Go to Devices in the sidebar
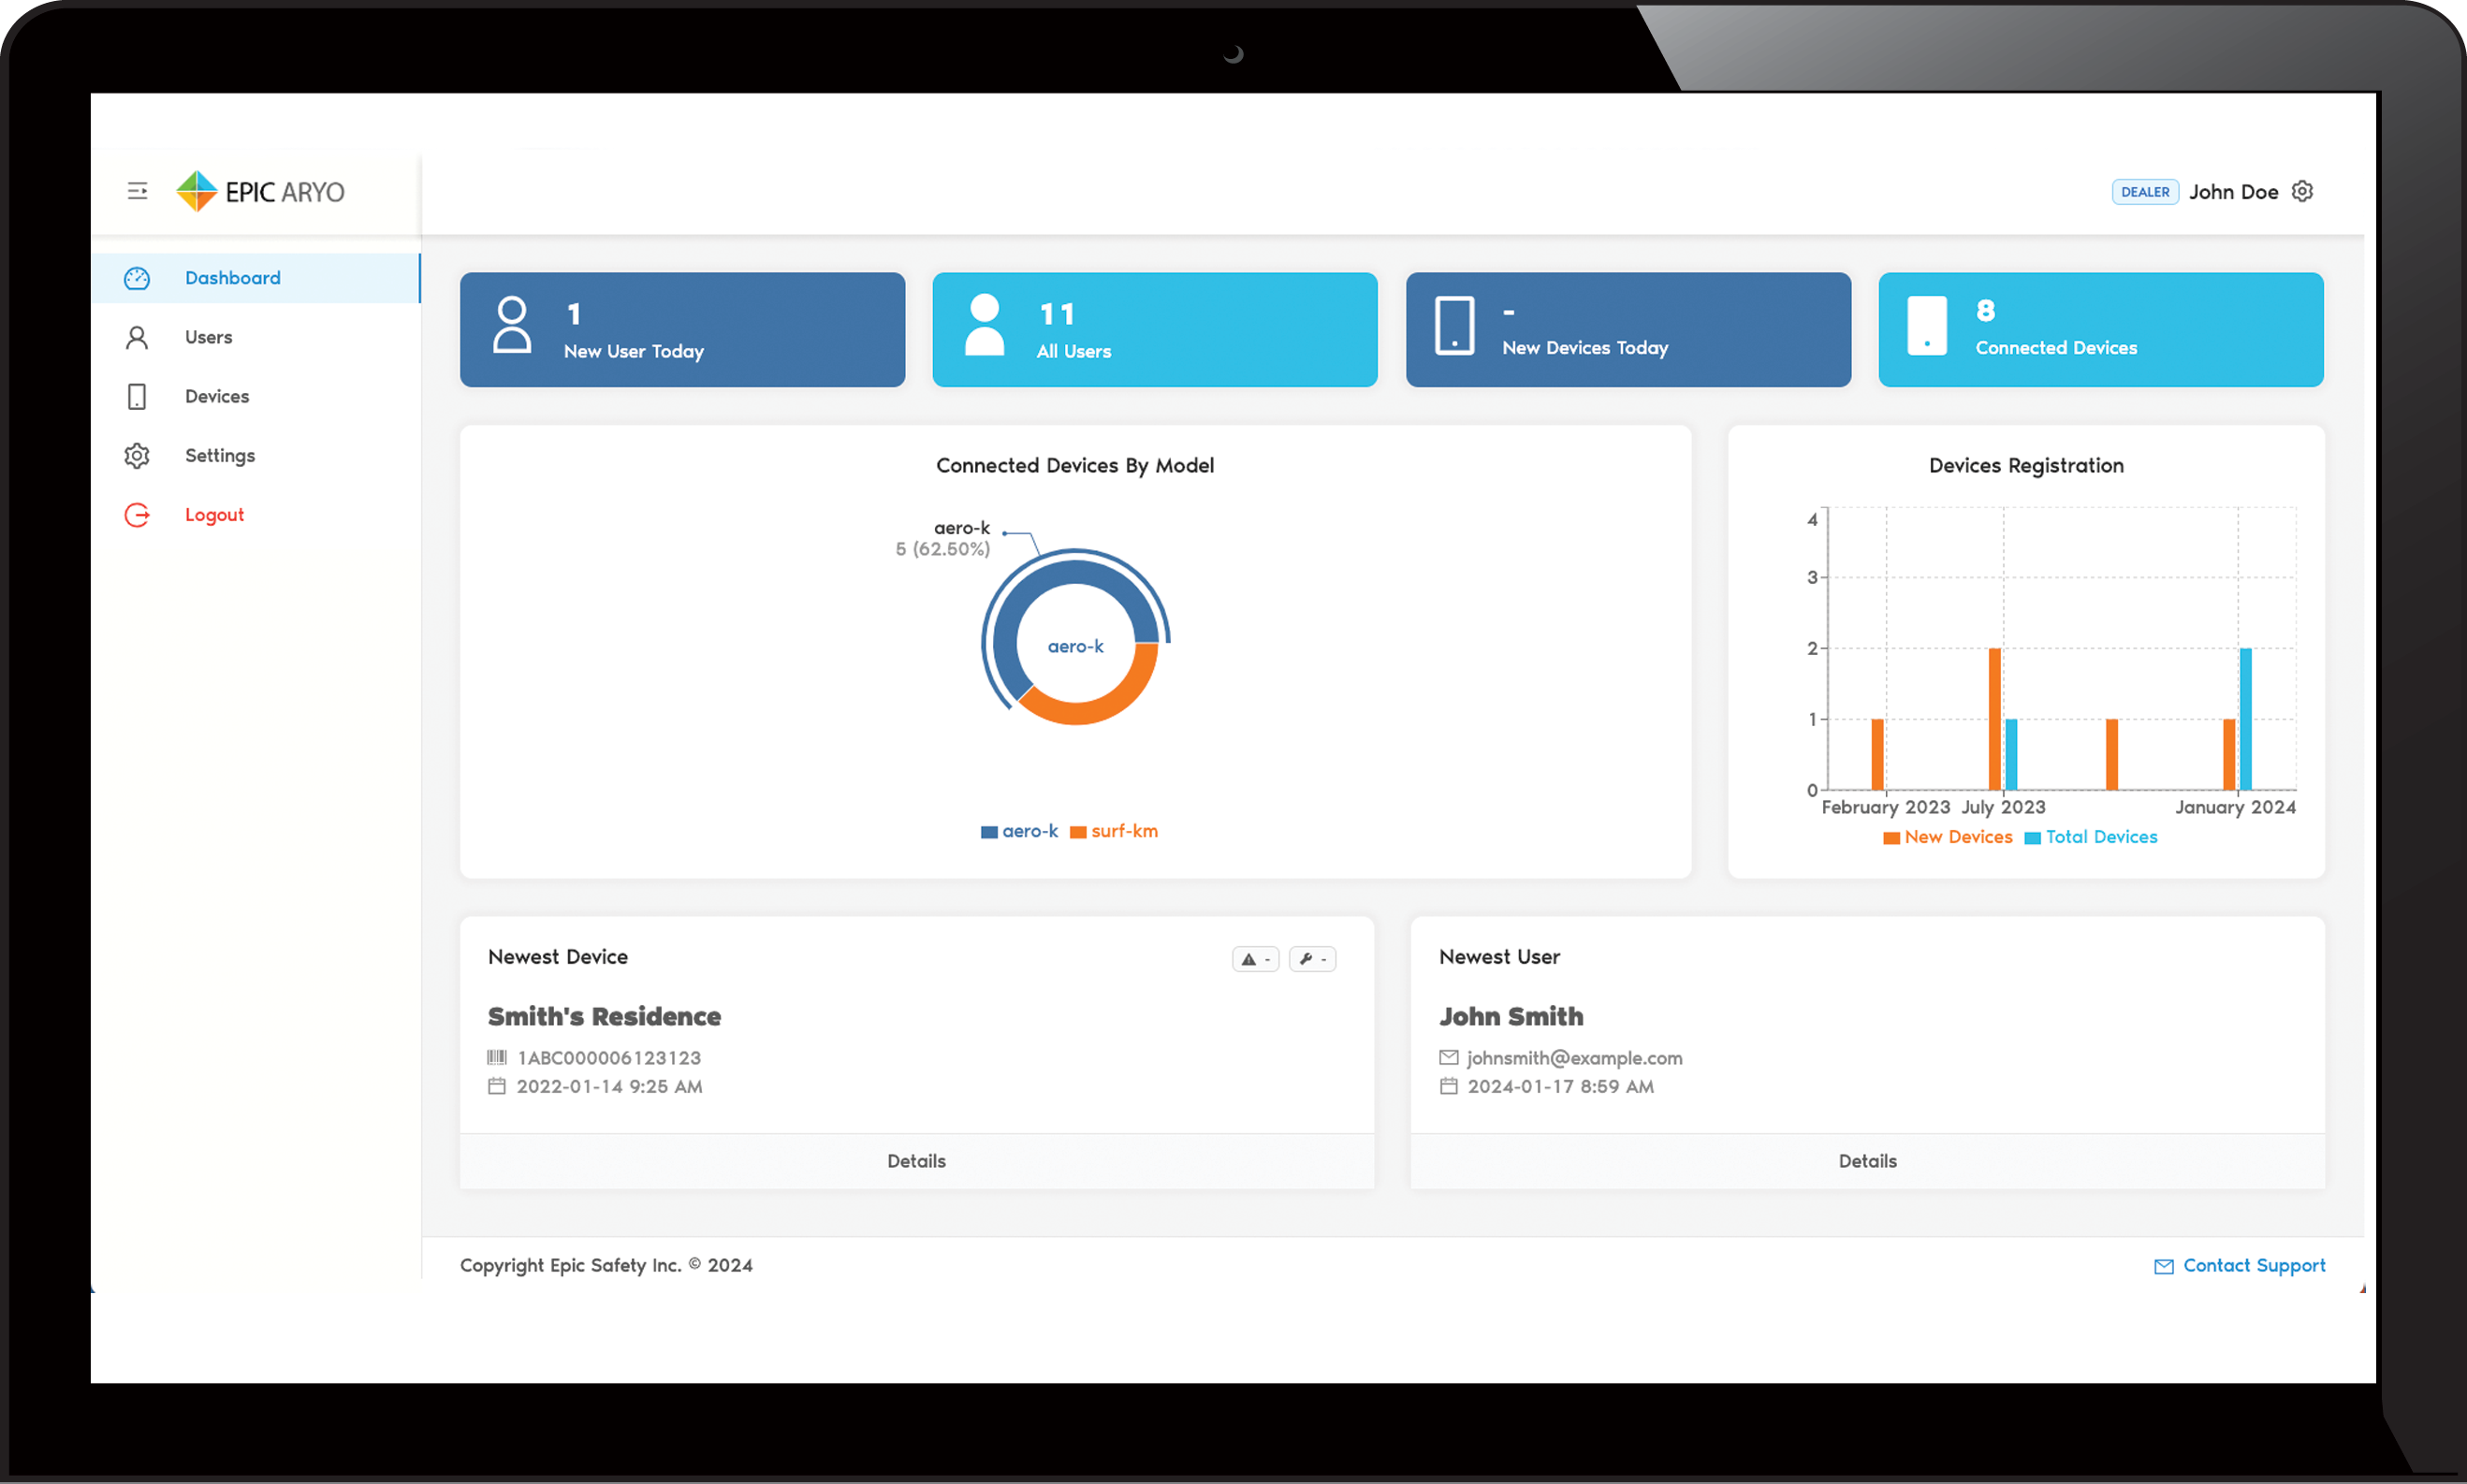 216,396
